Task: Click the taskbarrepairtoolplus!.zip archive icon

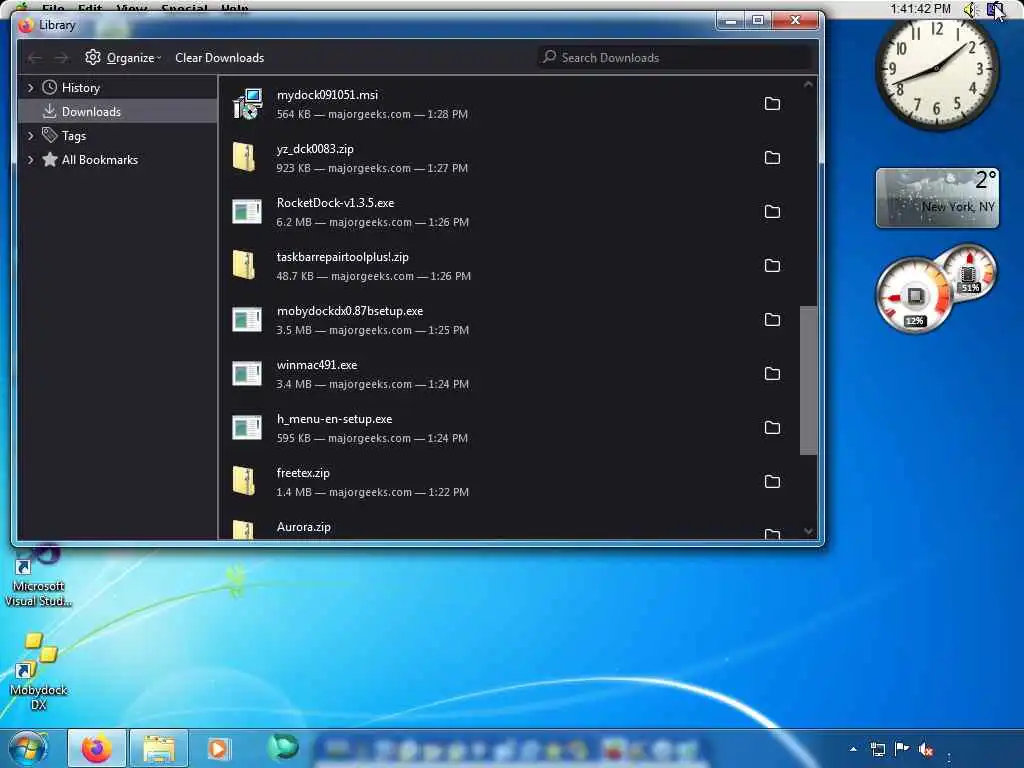Action: [244, 265]
